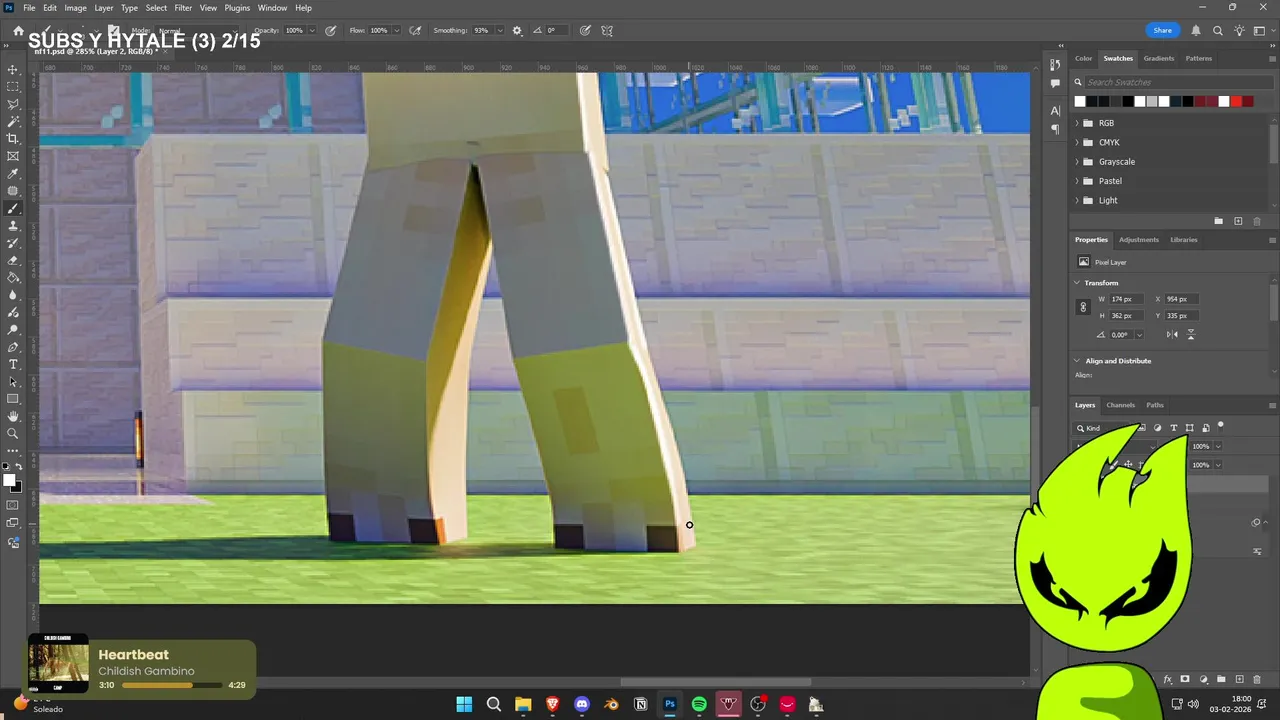Select the Pen tool
The height and width of the screenshot is (720, 1280).
click(x=13, y=347)
